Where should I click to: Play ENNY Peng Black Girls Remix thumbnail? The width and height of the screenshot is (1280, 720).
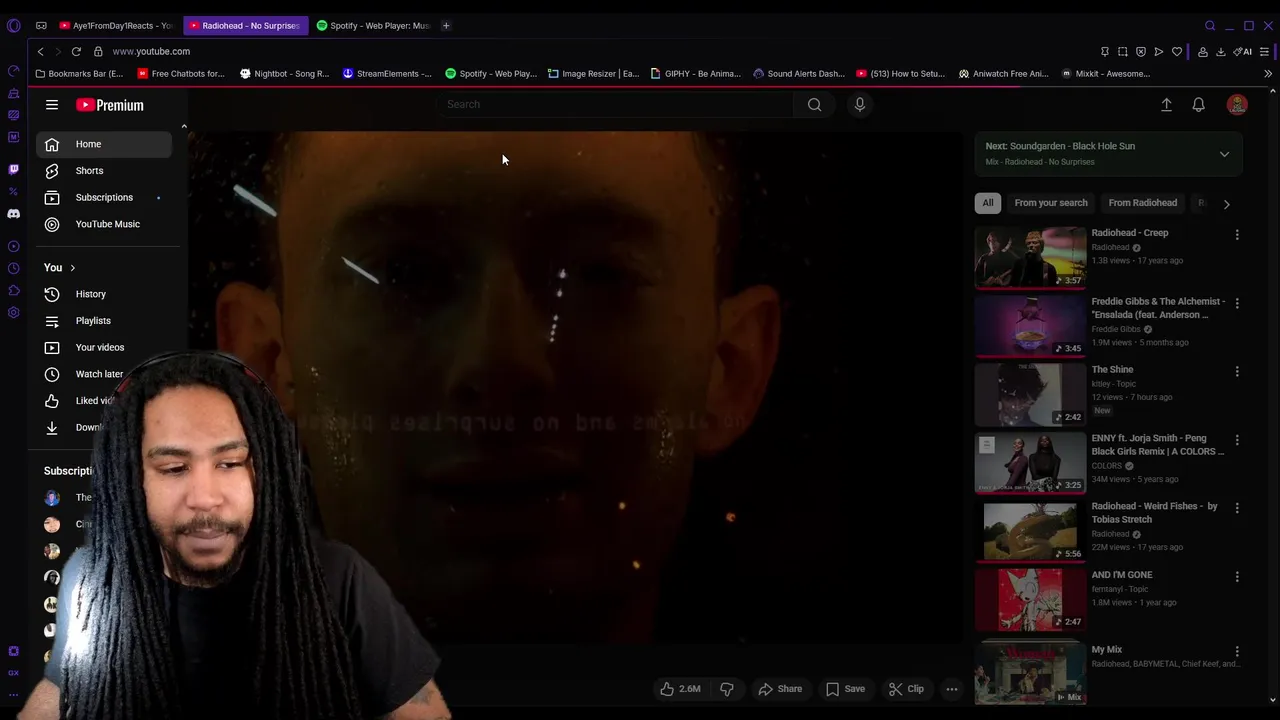1030,463
